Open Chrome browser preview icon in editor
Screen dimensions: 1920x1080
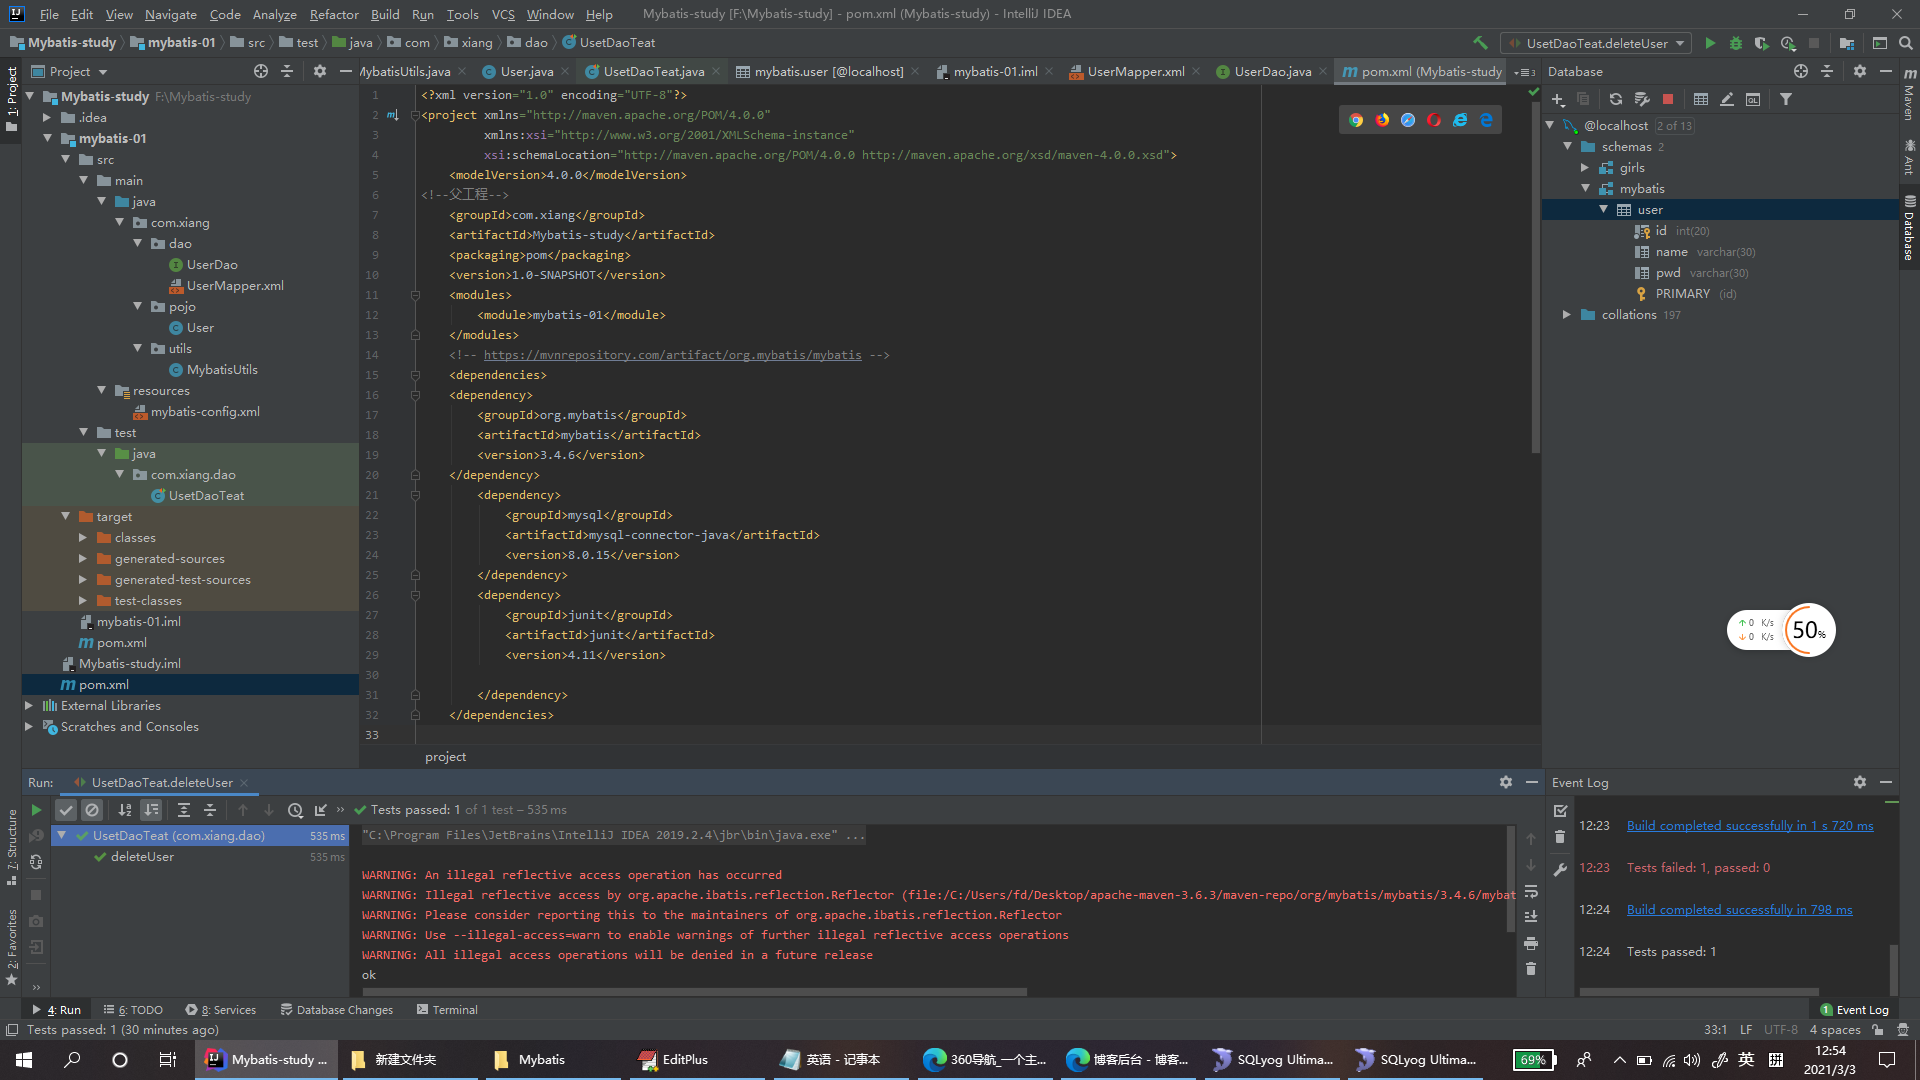1356,120
